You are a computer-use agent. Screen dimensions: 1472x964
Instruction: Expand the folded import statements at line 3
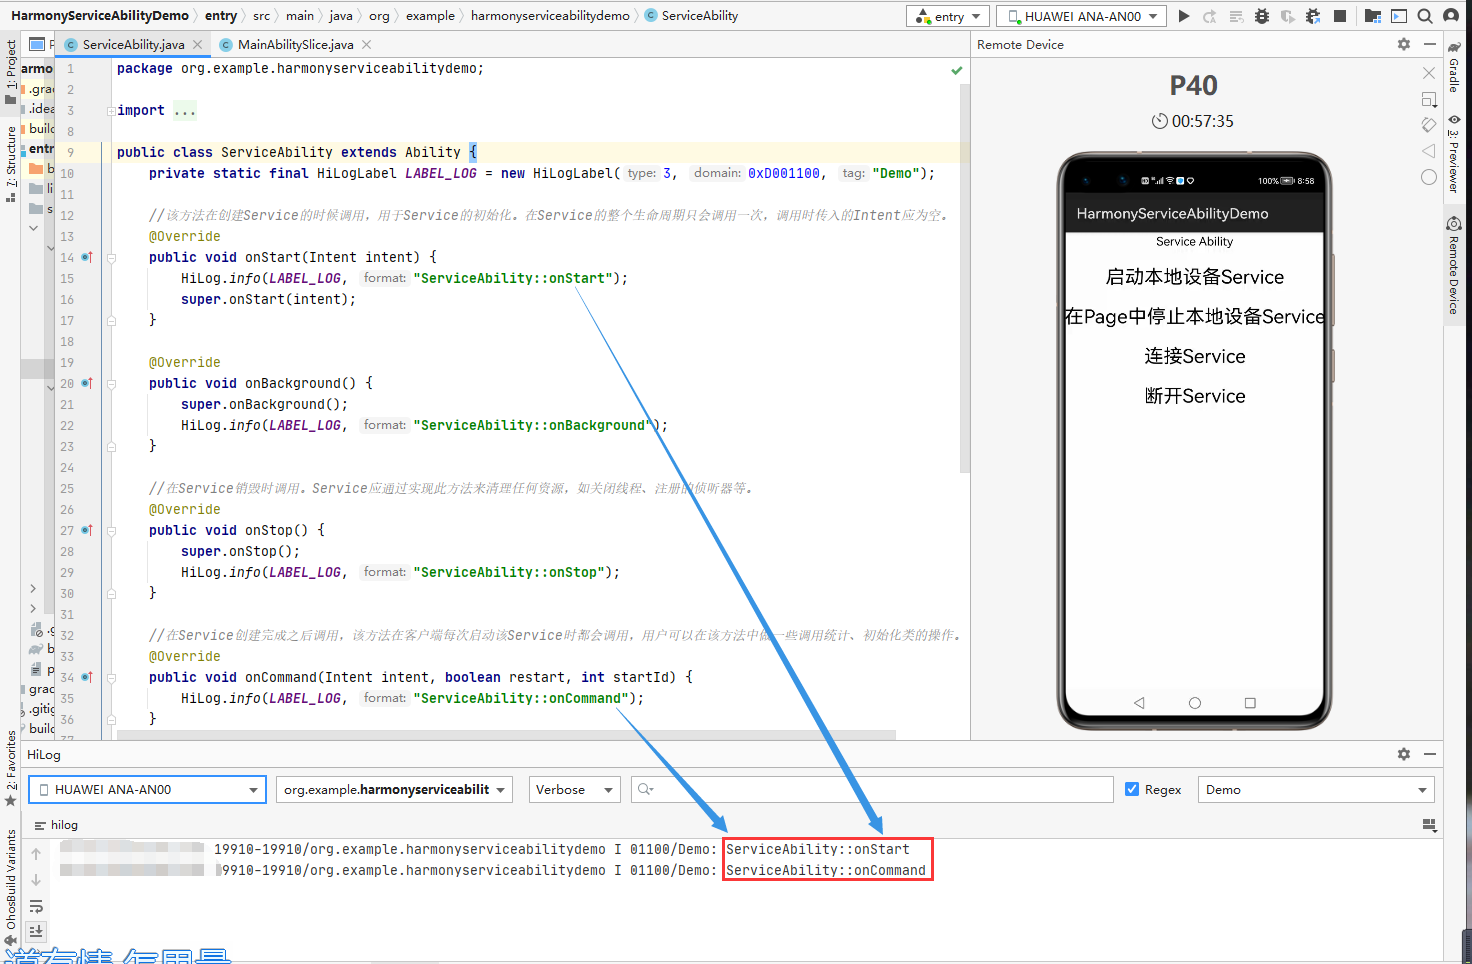tap(111, 110)
